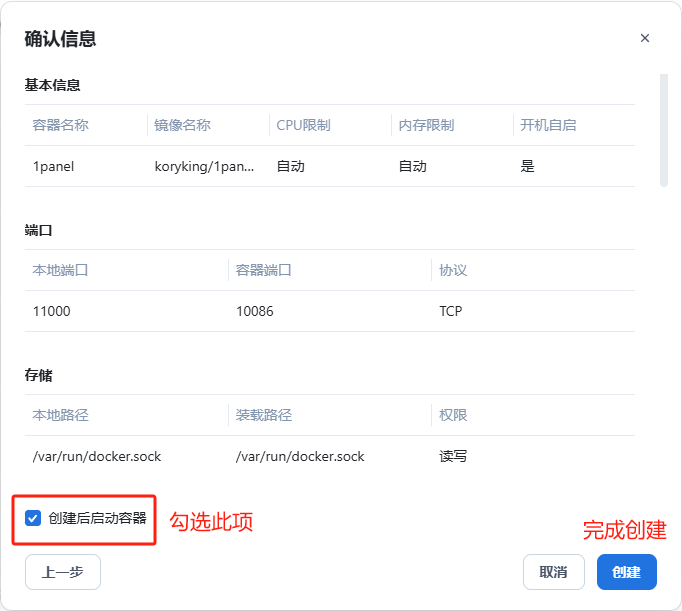The width and height of the screenshot is (682, 611).
Task: Click the koryking/1pan... image name cell
Action: pos(204,166)
